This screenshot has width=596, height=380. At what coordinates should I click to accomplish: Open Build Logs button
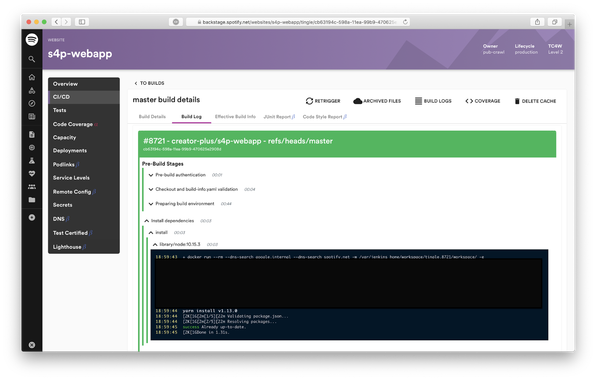(x=433, y=101)
